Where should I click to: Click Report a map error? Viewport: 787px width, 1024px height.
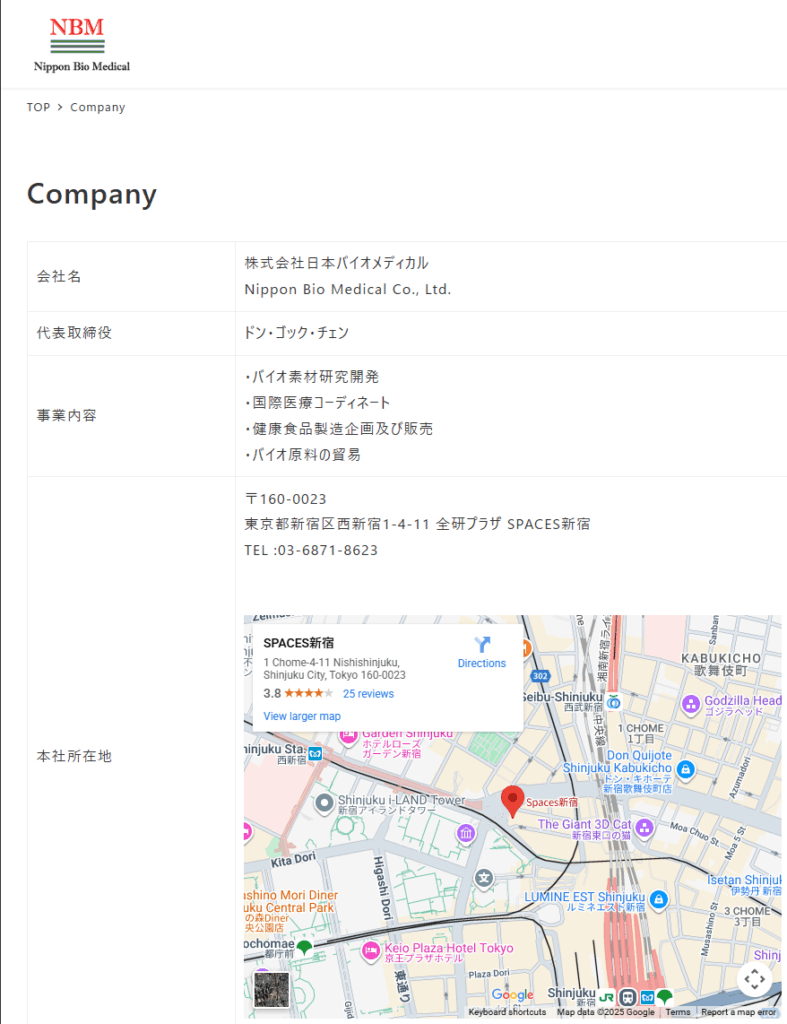coord(738,1012)
